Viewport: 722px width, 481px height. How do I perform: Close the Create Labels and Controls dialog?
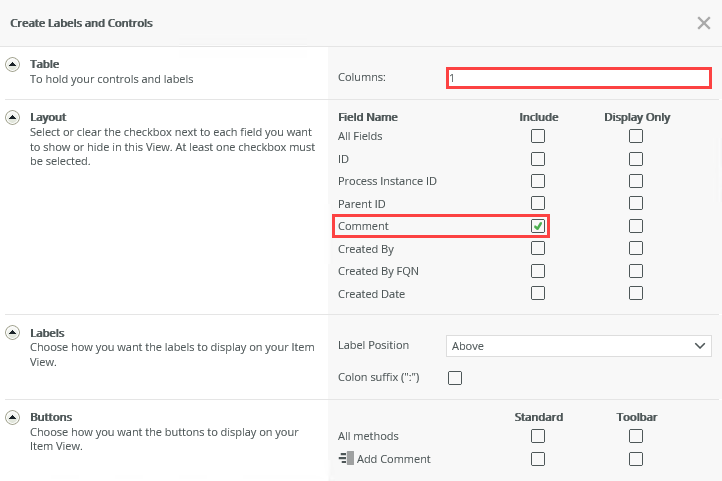703,23
